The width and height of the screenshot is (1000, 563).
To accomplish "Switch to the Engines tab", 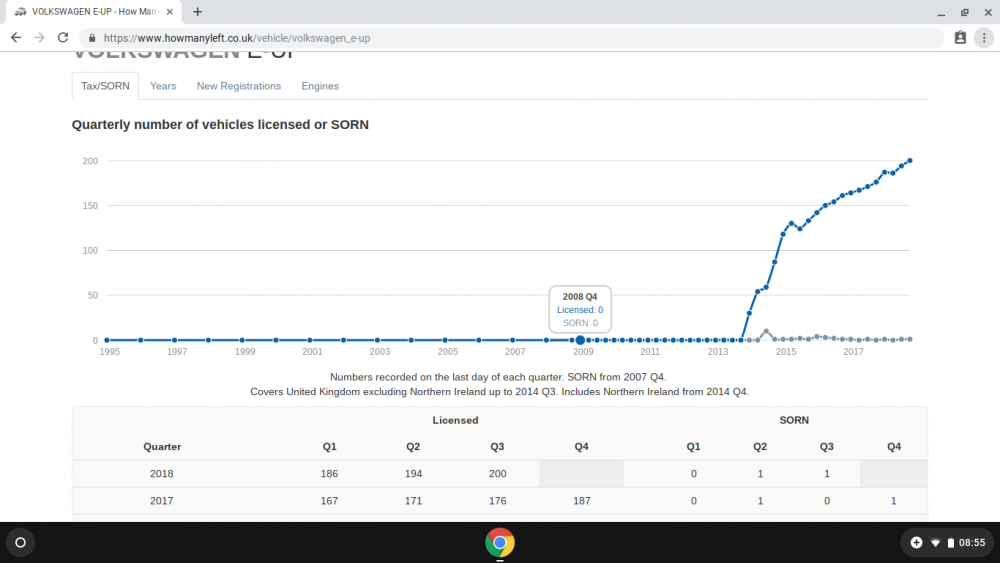I will point(320,86).
